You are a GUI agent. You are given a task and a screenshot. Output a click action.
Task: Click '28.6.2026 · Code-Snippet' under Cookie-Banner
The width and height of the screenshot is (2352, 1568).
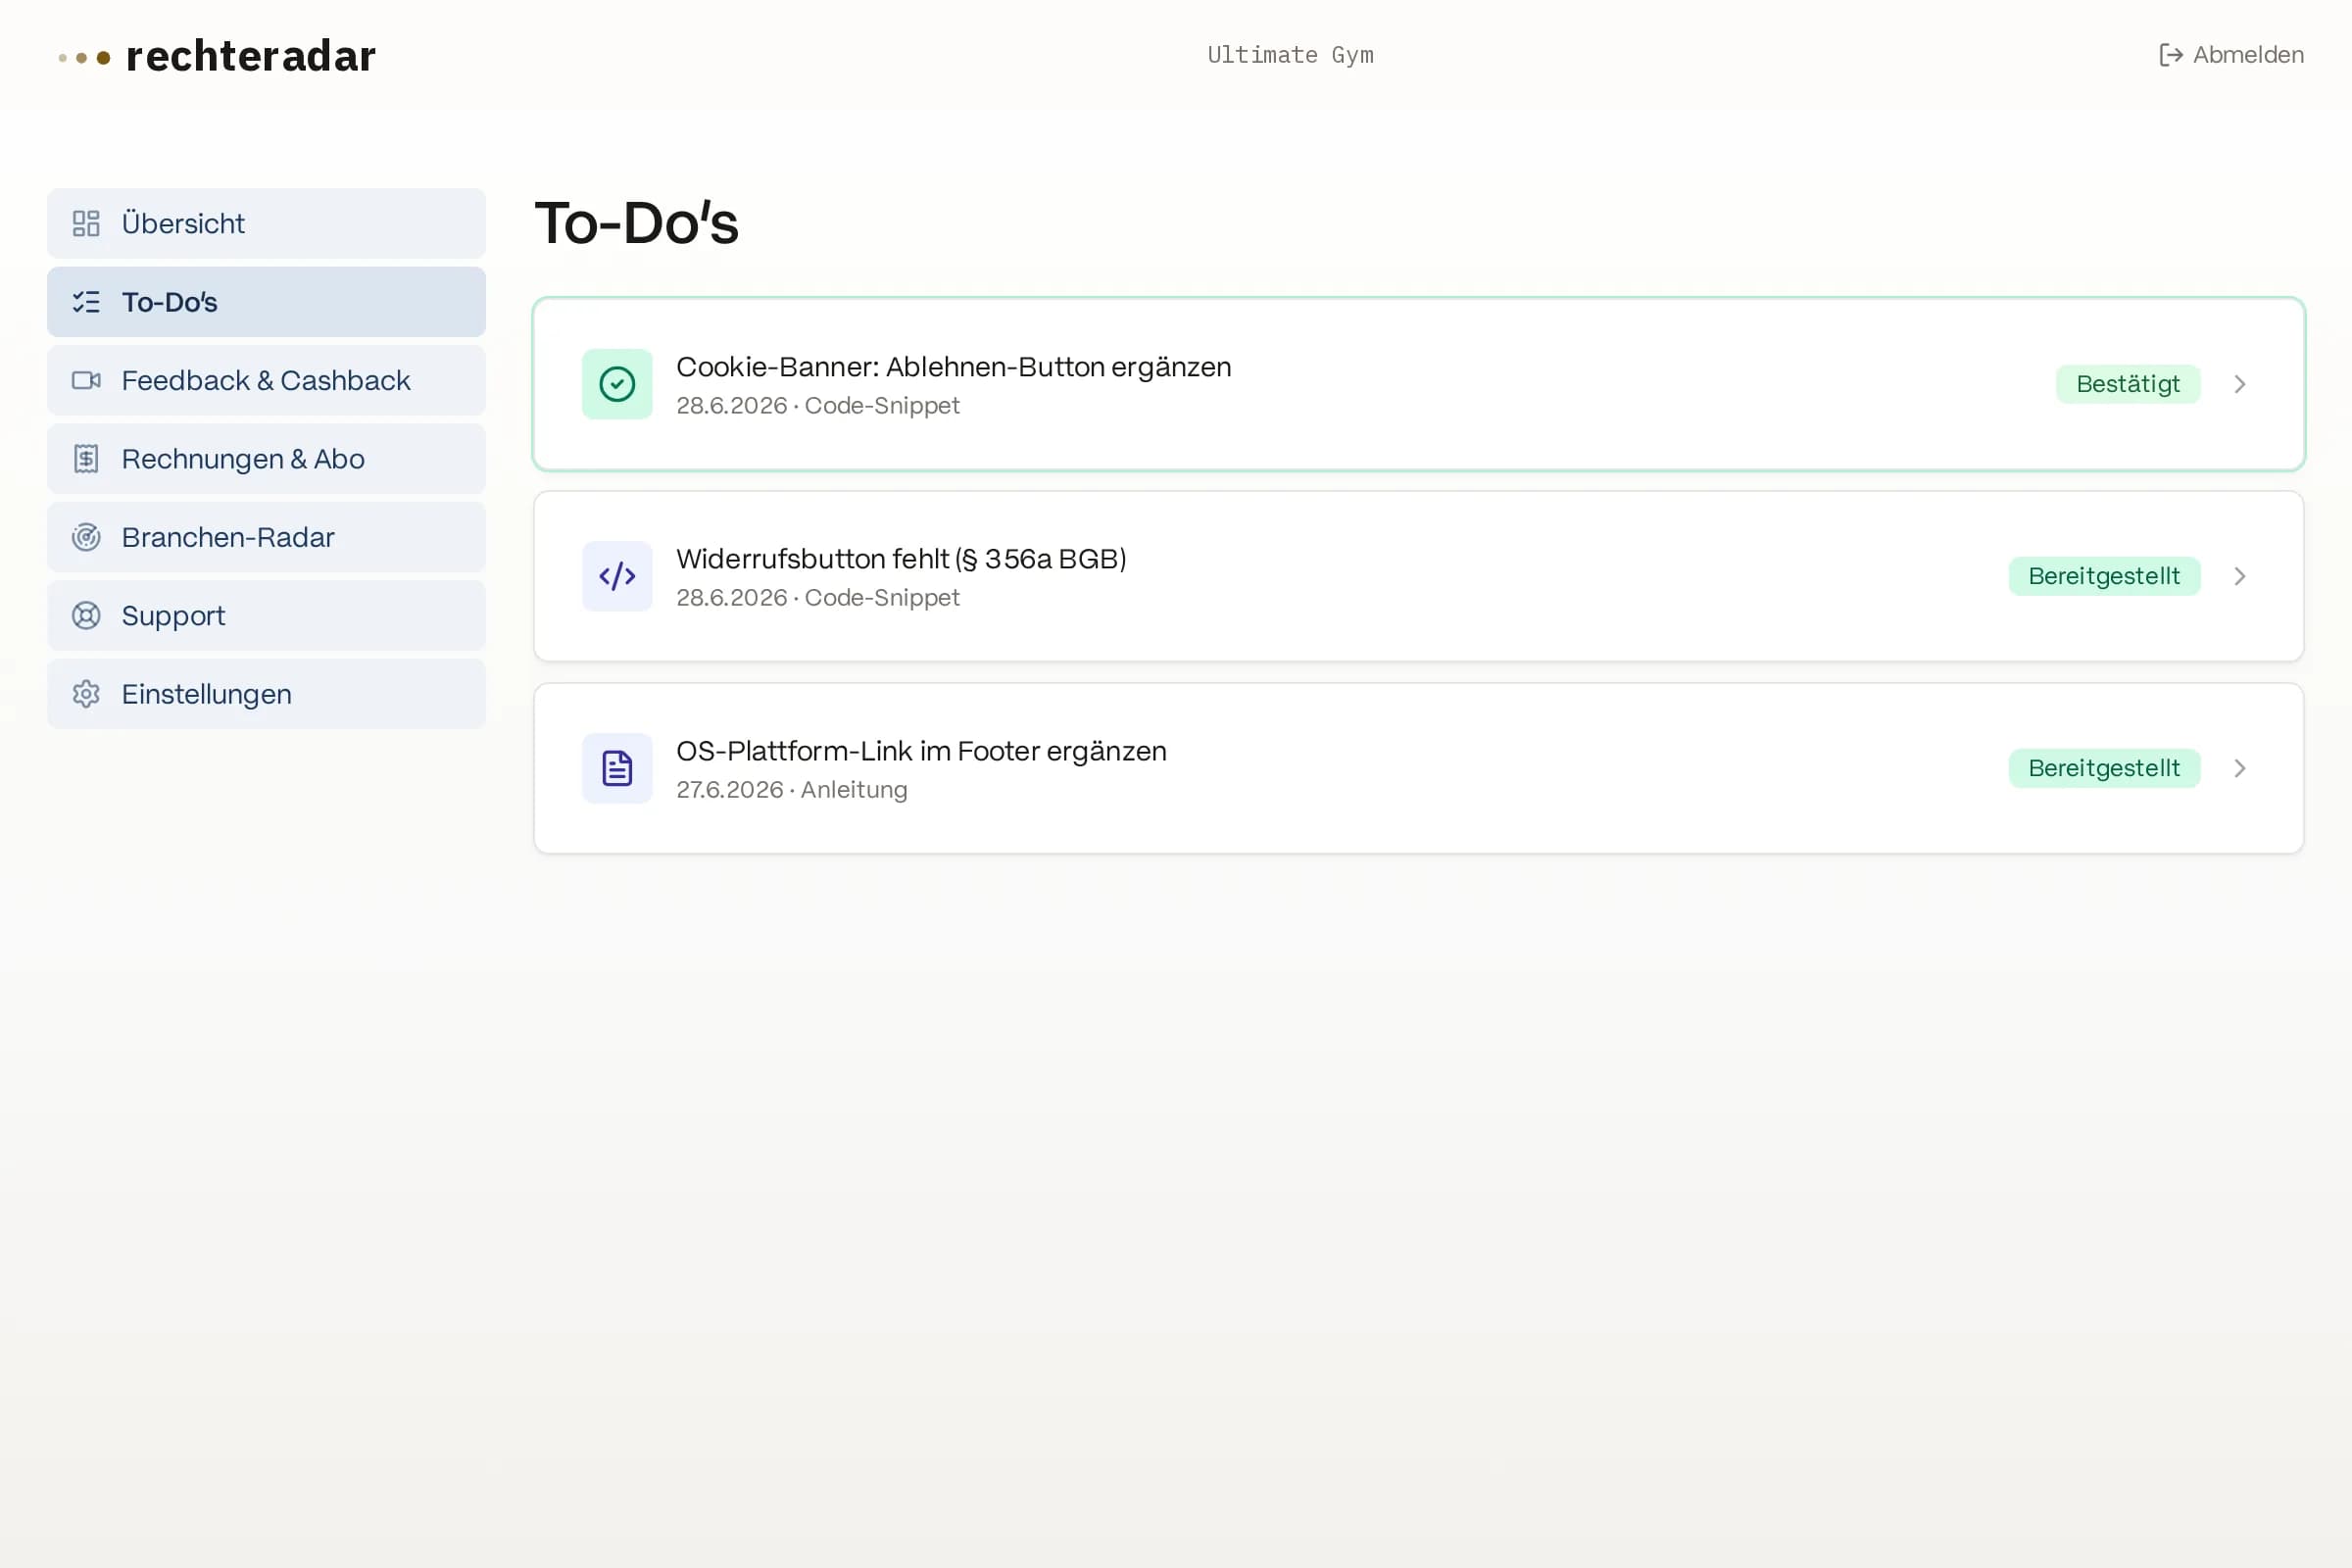point(818,406)
